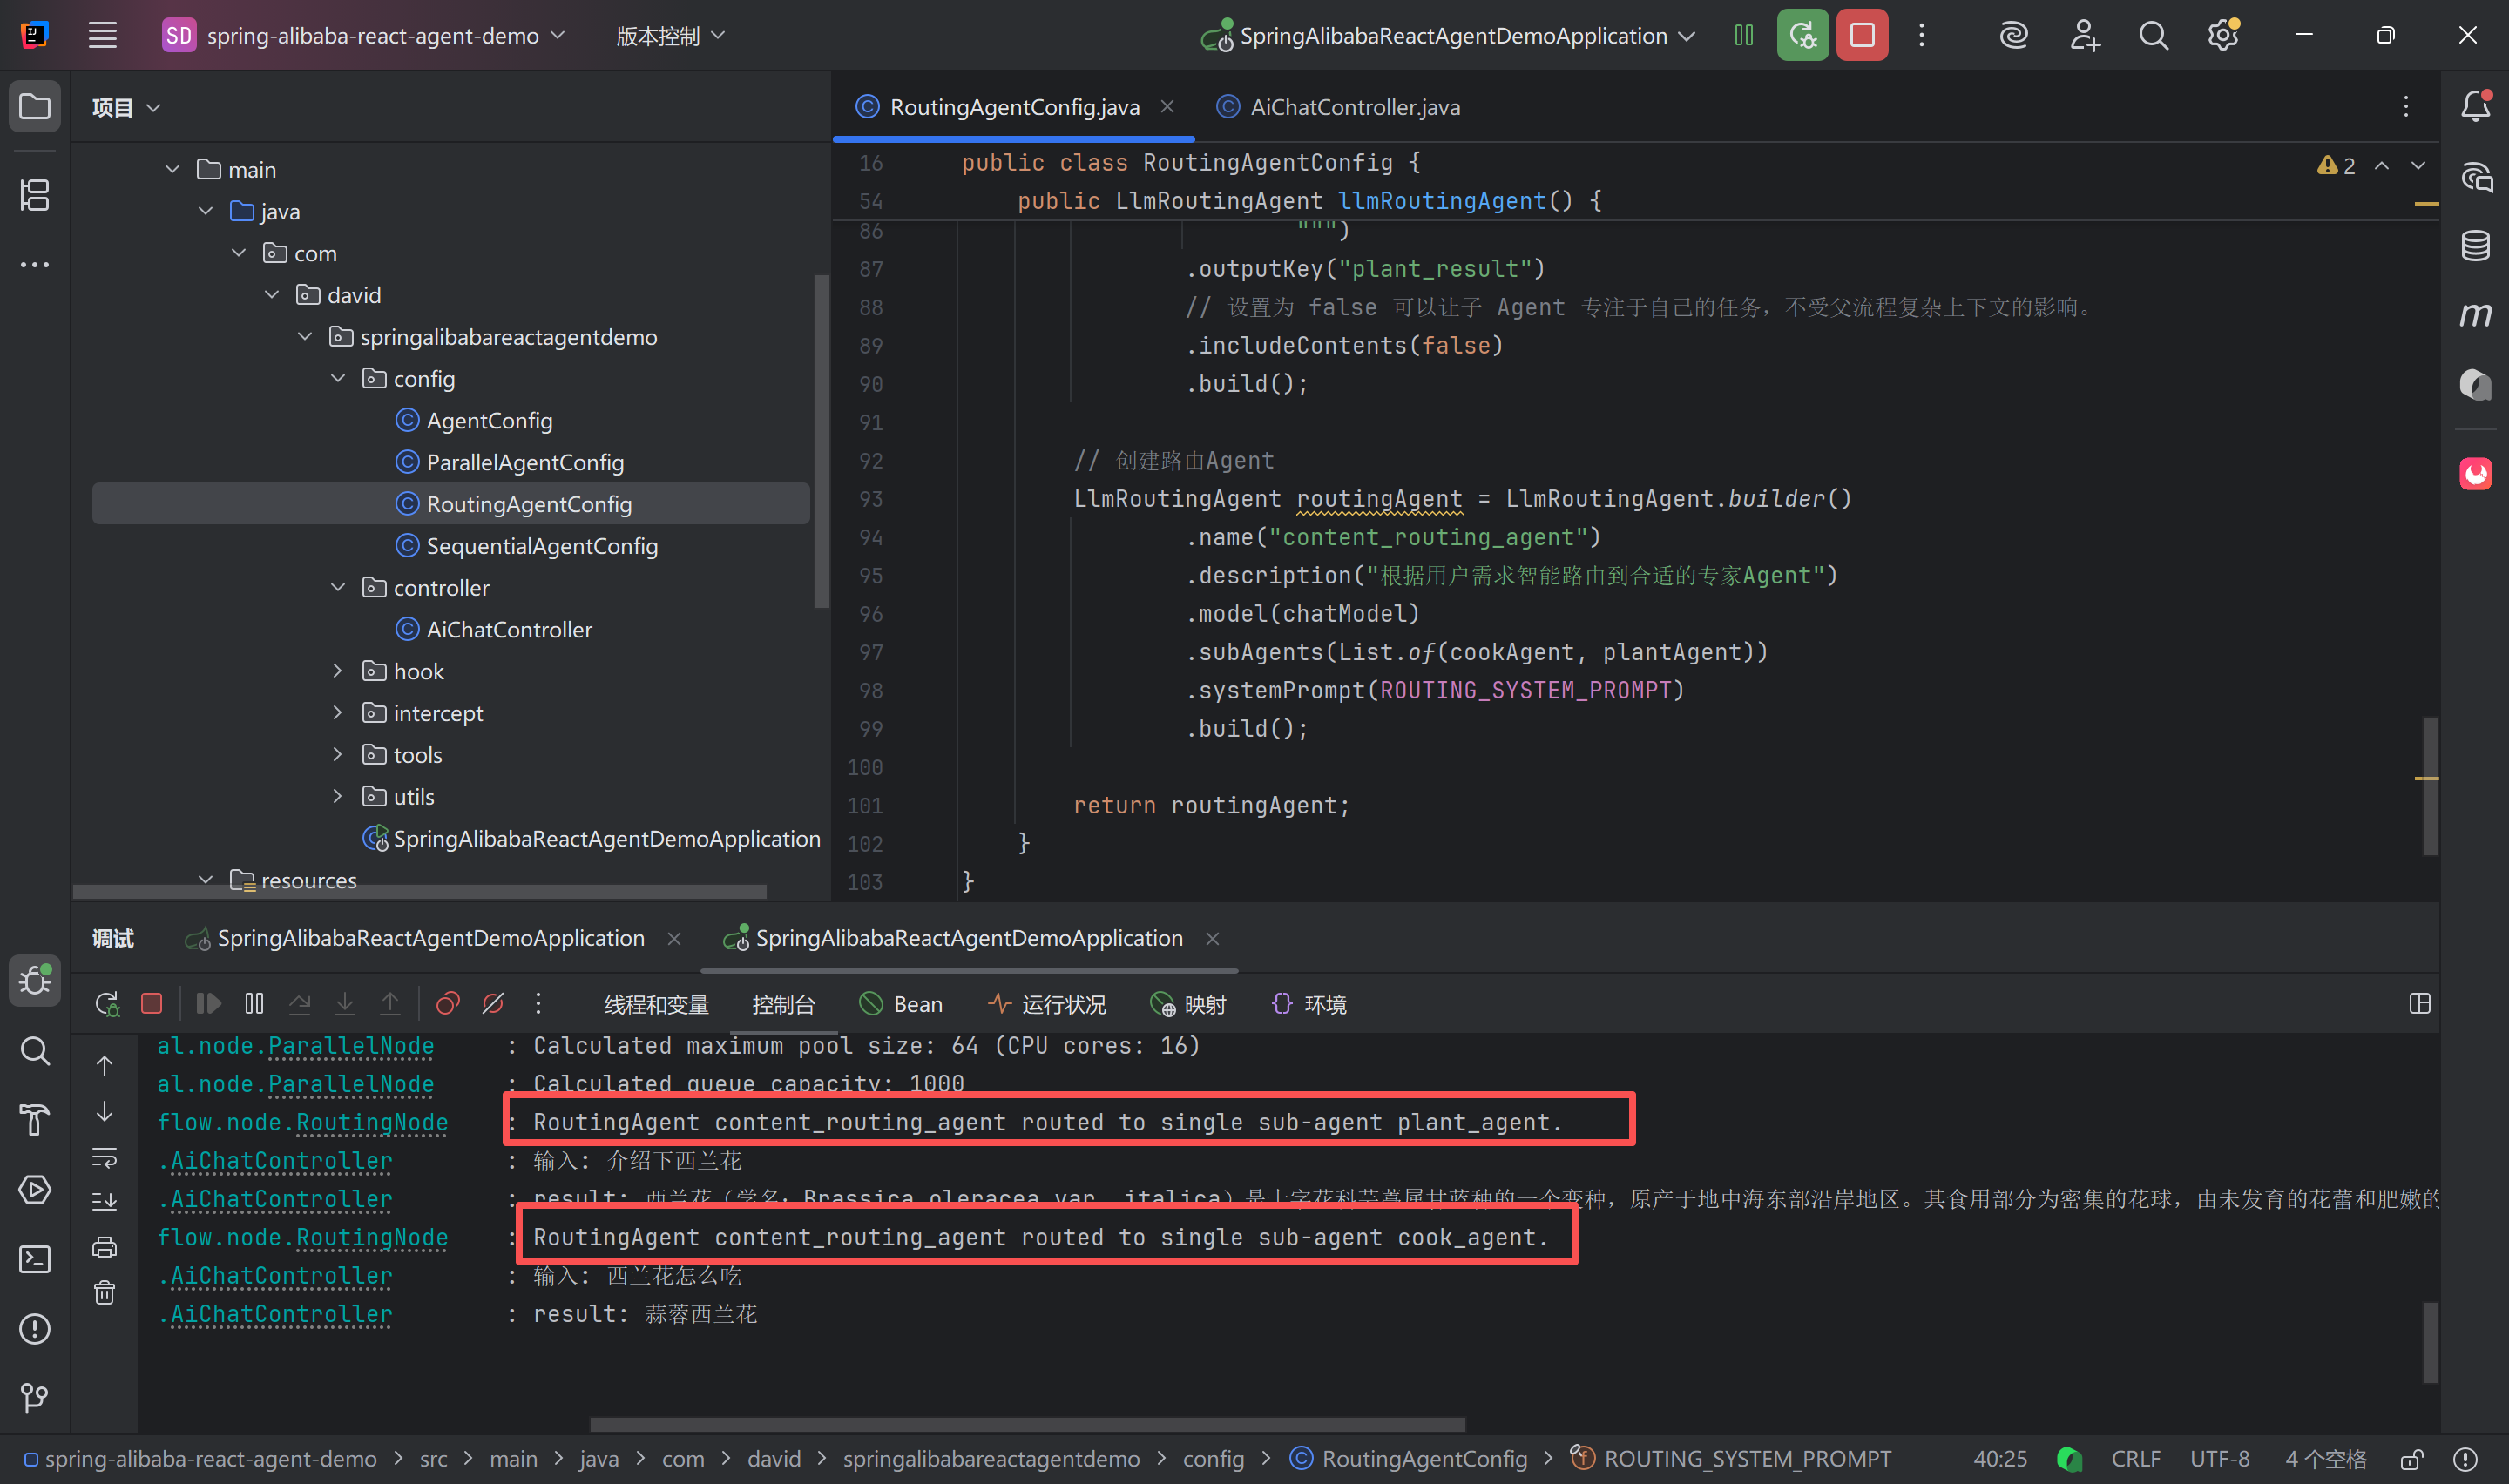Rerun the debug session in debug toolbar
2509x1484 pixels.
[106, 1003]
